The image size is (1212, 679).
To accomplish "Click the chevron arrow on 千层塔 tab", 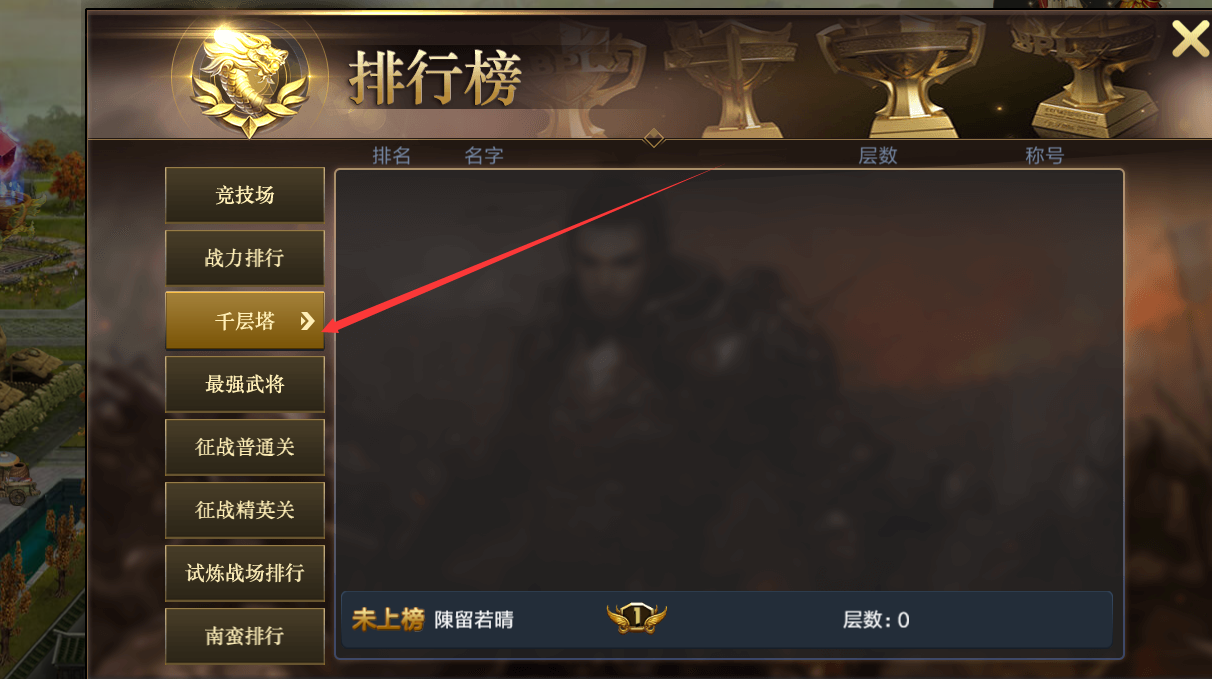I will [307, 321].
